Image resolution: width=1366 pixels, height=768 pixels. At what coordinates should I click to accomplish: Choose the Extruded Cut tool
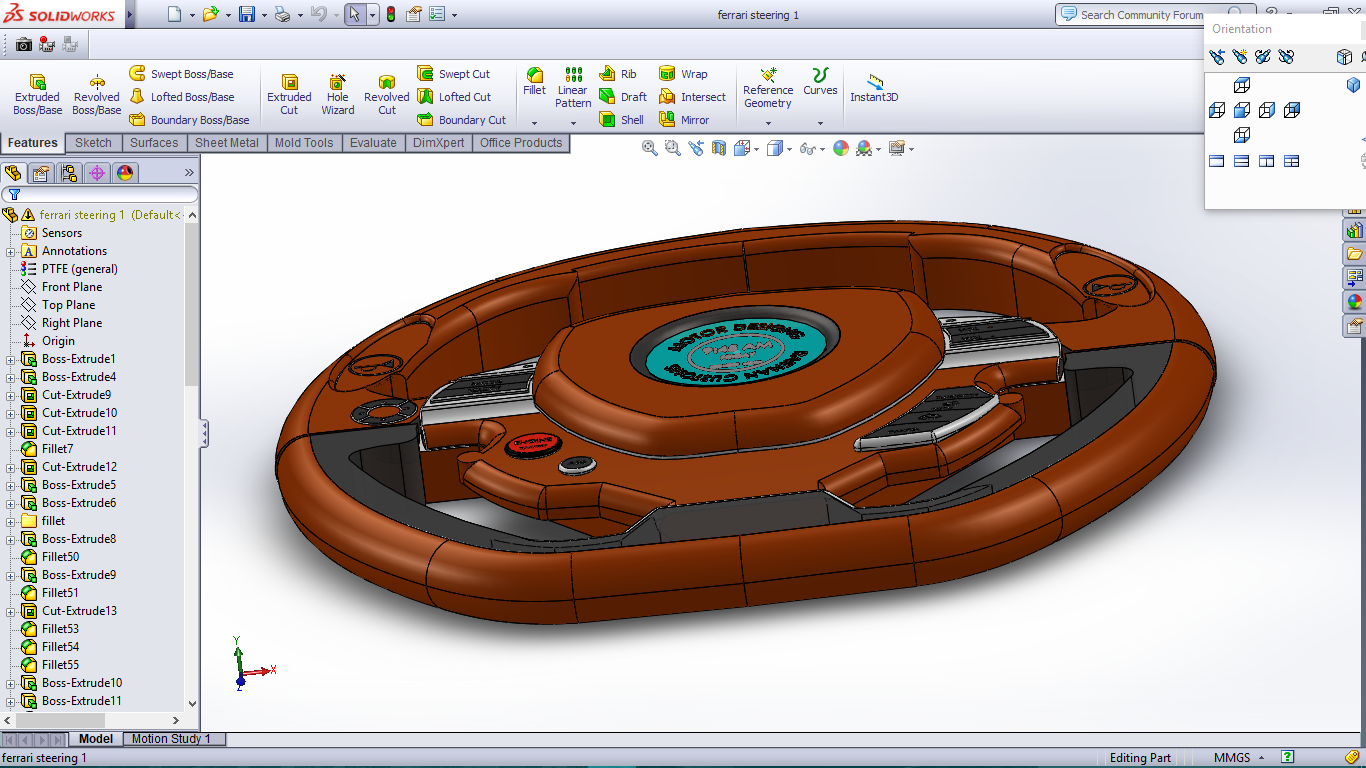point(289,94)
